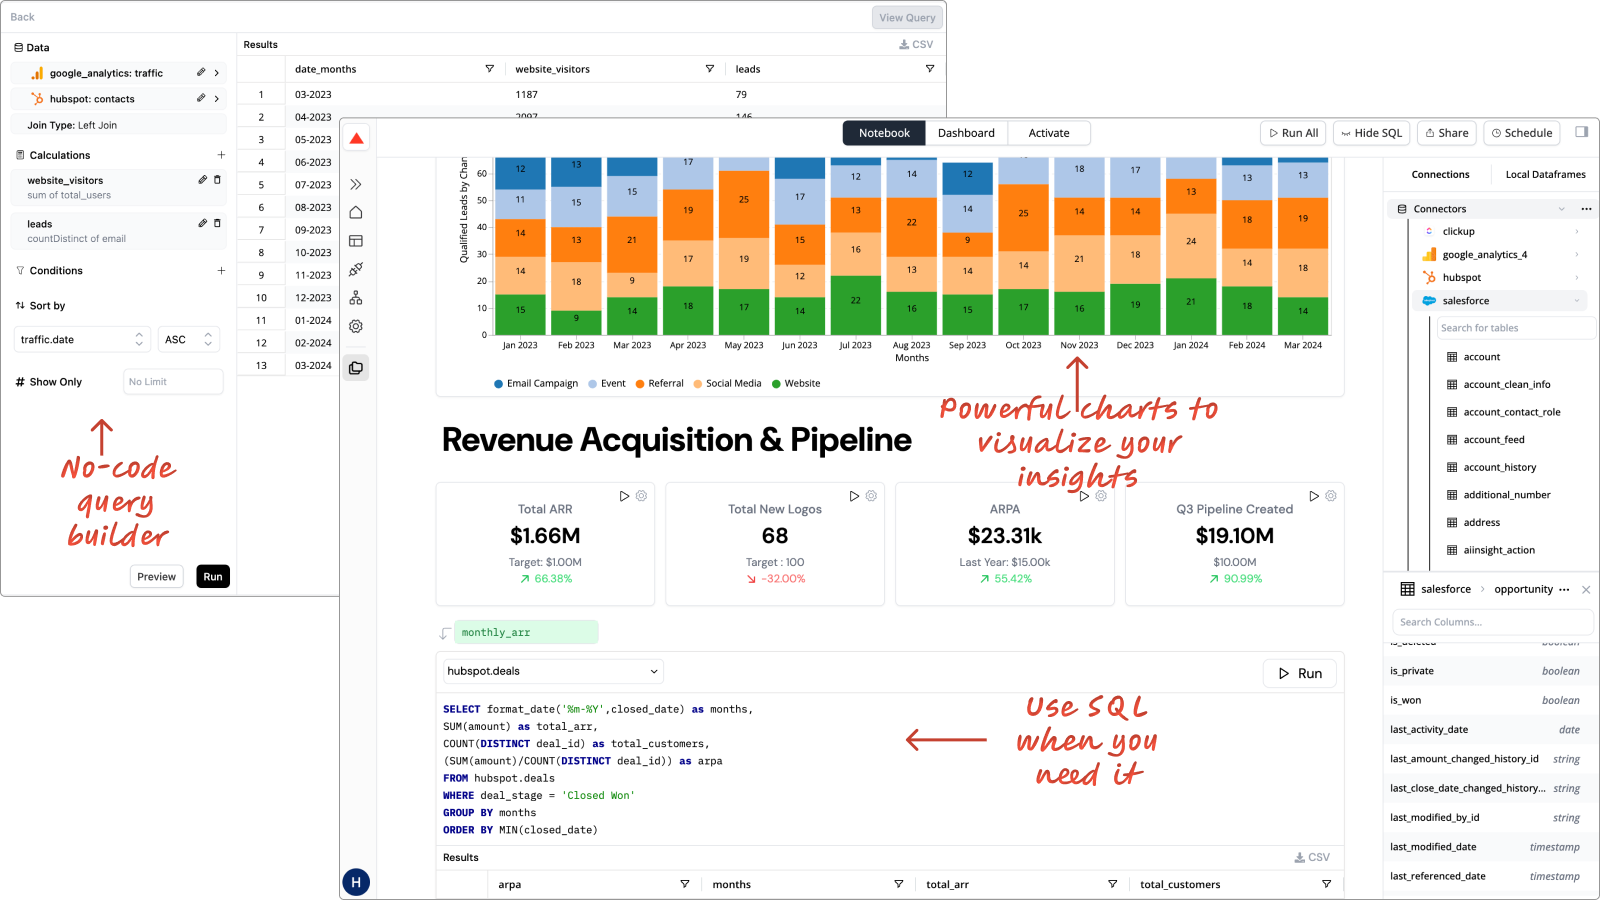The height and width of the screenshot is (900, 1600).
Task: Hide SQL in the notebook
Action: 1372,133
